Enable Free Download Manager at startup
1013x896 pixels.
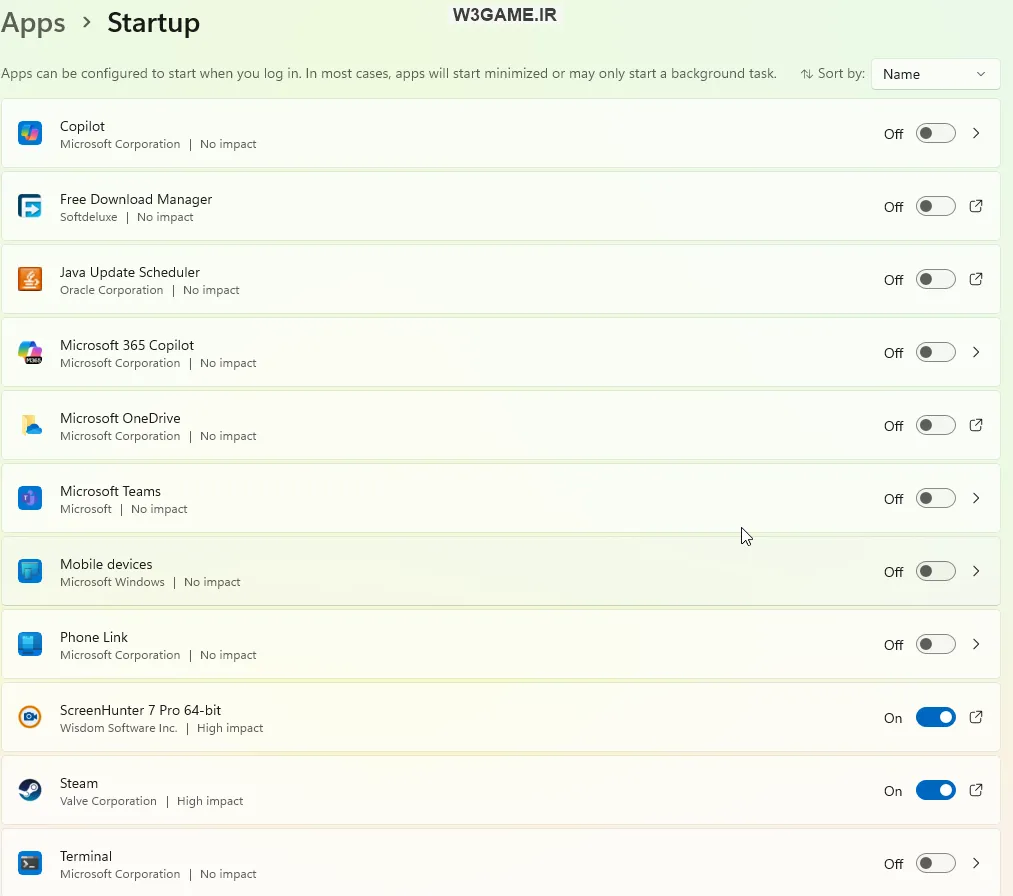coord(935,207)
